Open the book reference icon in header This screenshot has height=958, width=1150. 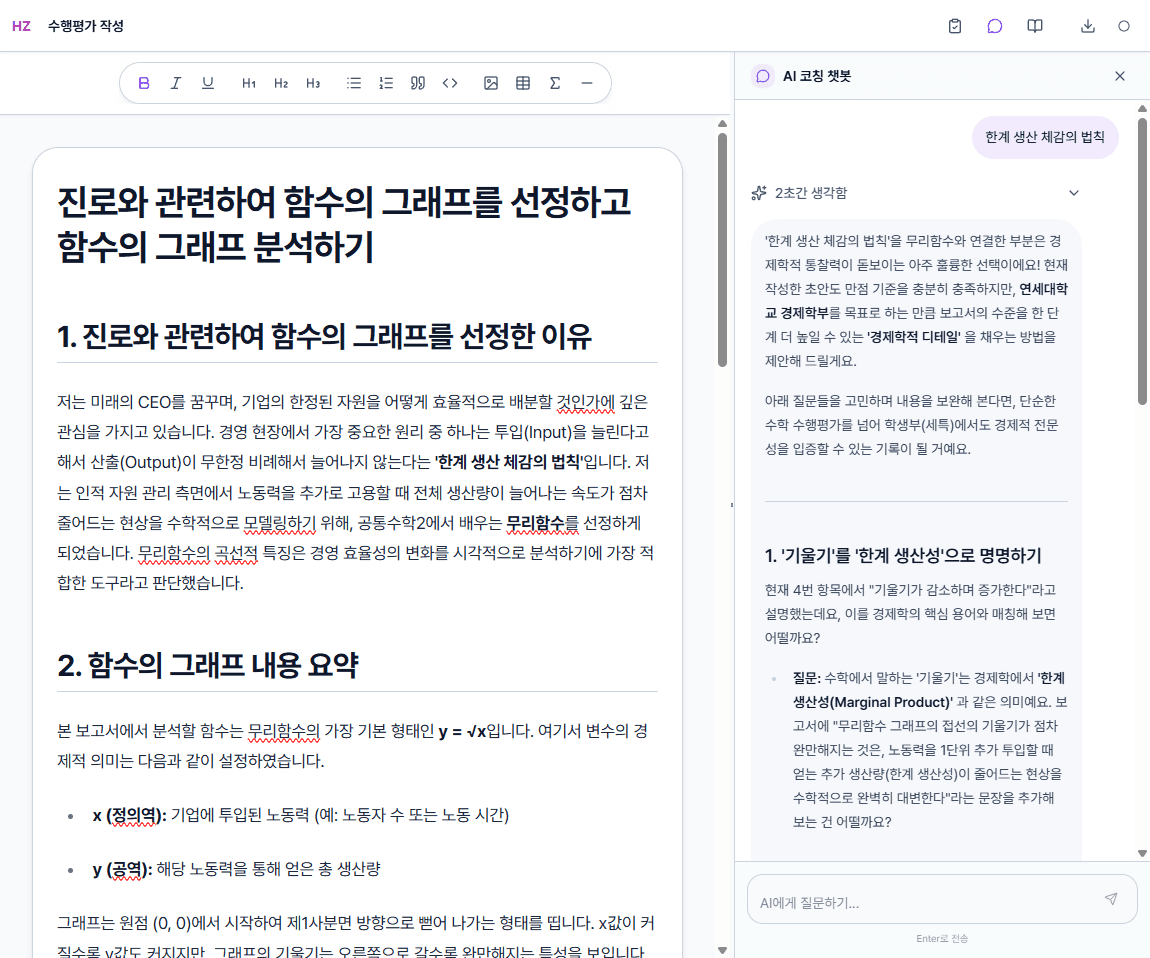[x=1035, y=26]
